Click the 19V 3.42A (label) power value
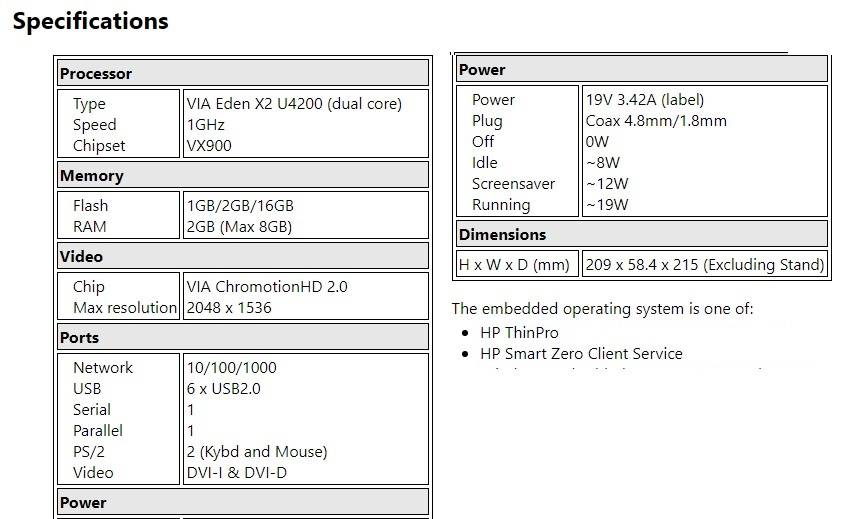The image size is (843, 519). pyautogui.click(x=645, y=100)
